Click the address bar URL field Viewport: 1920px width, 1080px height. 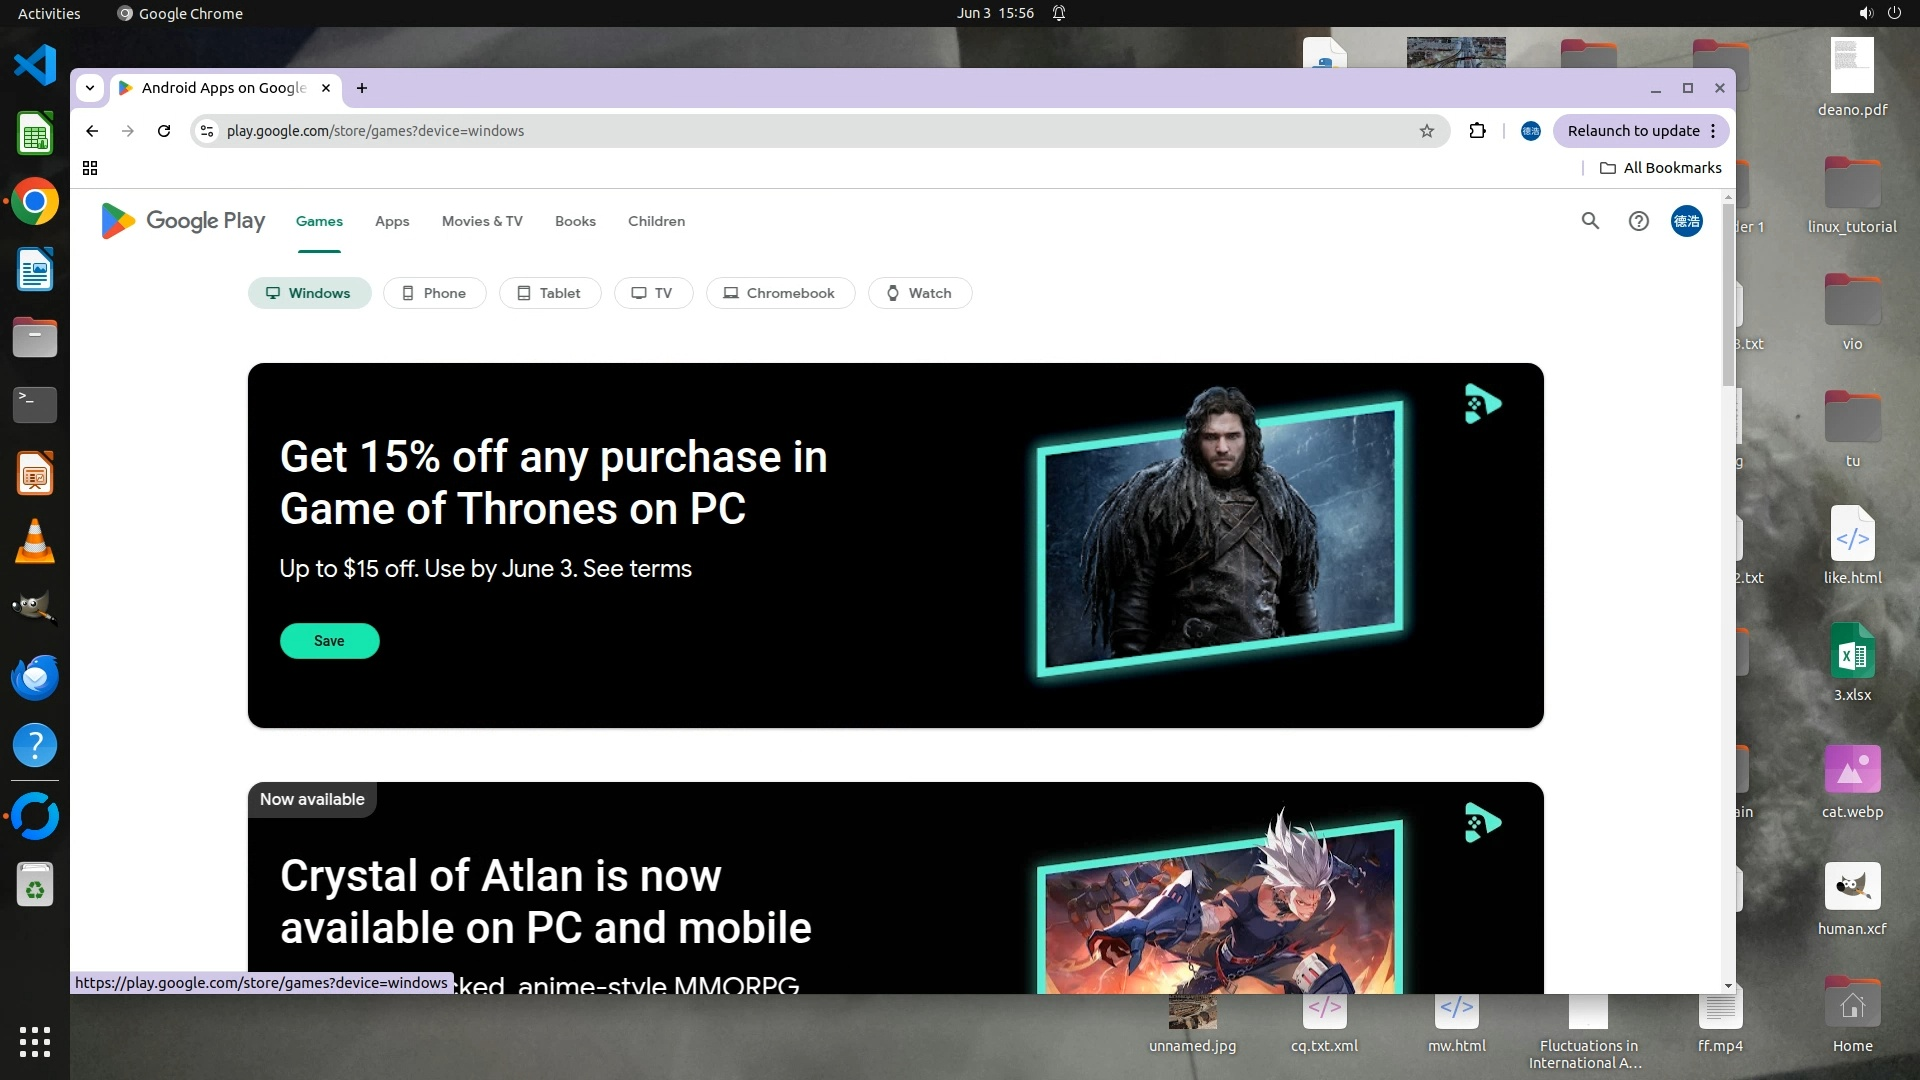800,131
